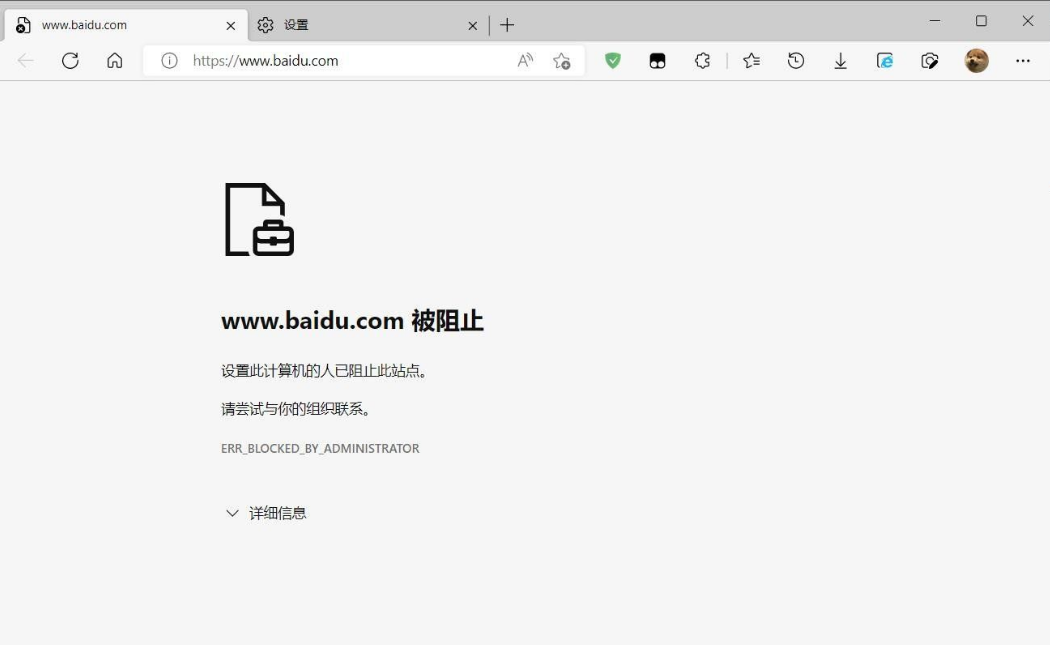Click the blocked document briefcase icon

coord(259,220)
